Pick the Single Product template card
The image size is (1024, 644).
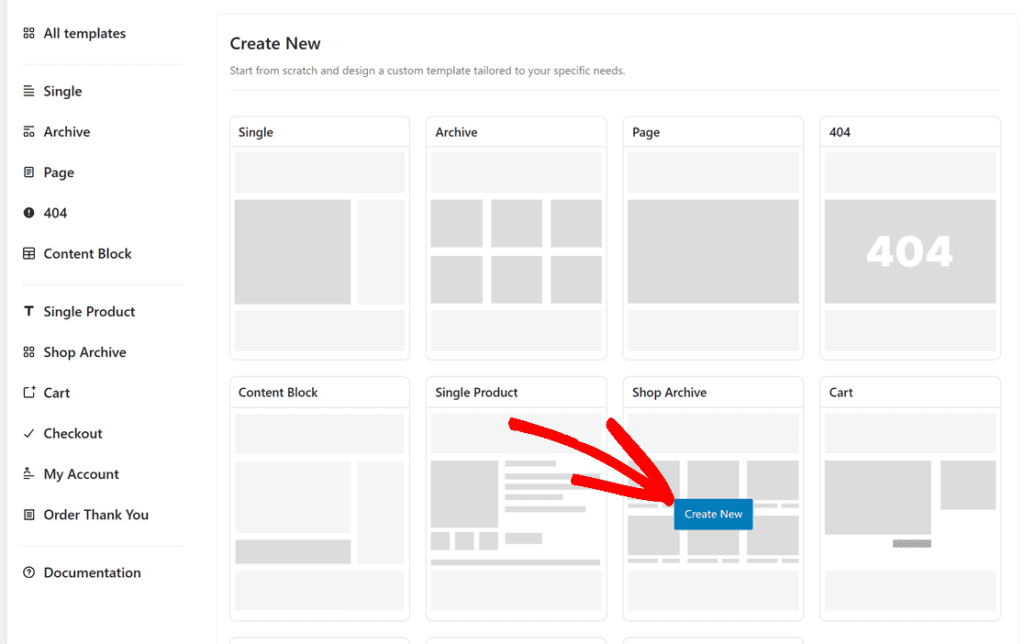516,498
